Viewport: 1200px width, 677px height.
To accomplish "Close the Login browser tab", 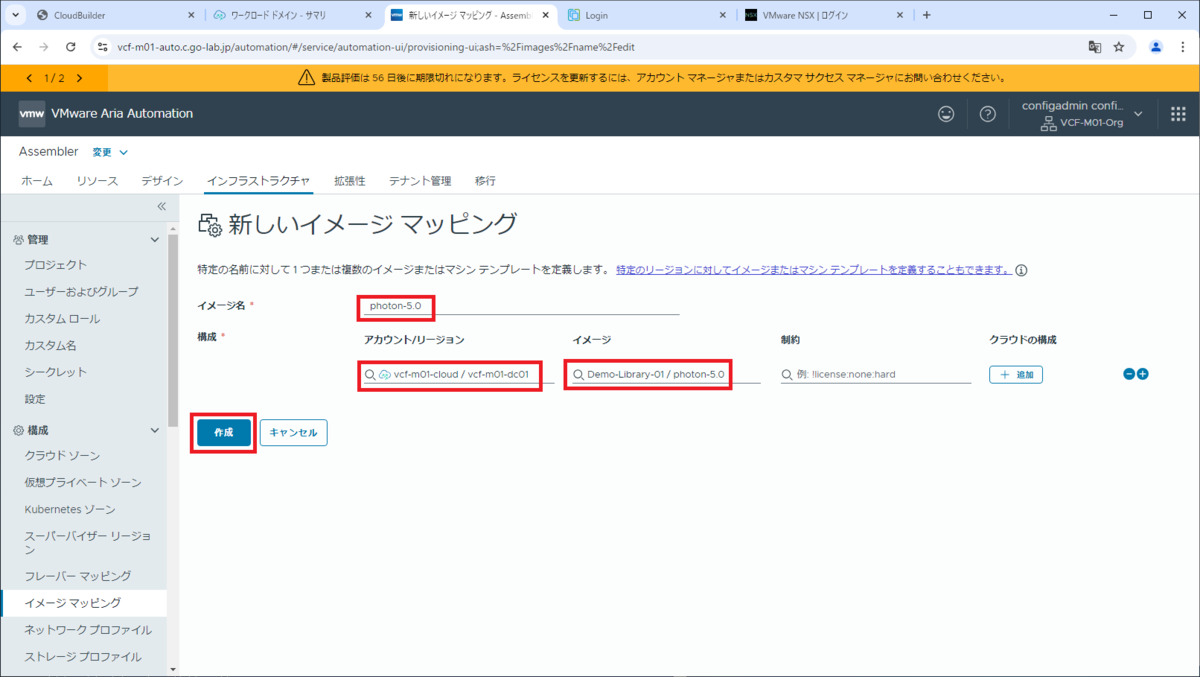I will point(721,15).
